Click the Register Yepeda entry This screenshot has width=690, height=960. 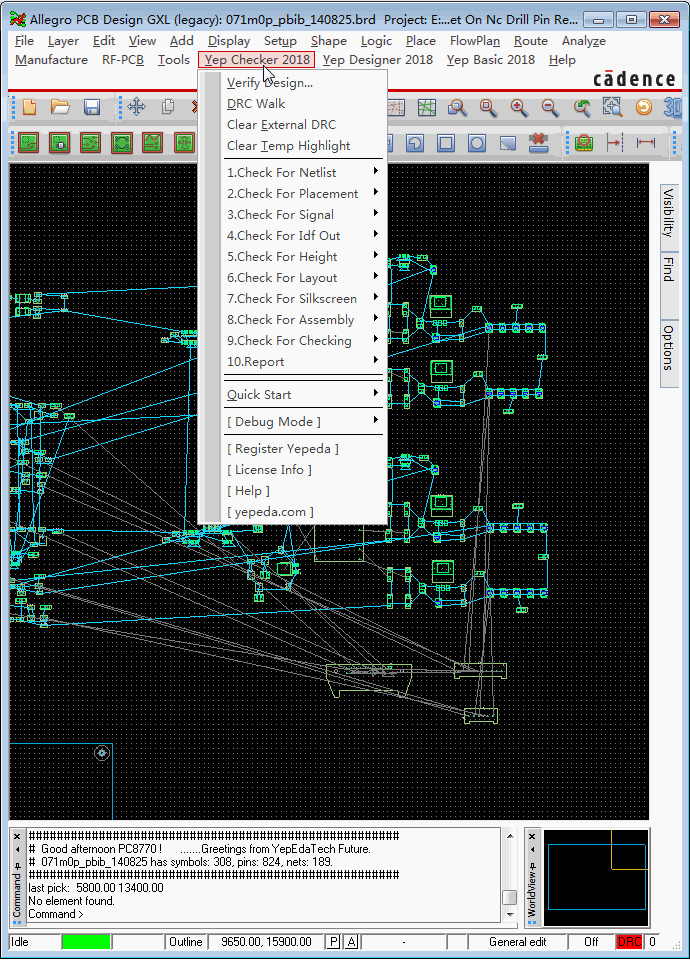point(282,448)
